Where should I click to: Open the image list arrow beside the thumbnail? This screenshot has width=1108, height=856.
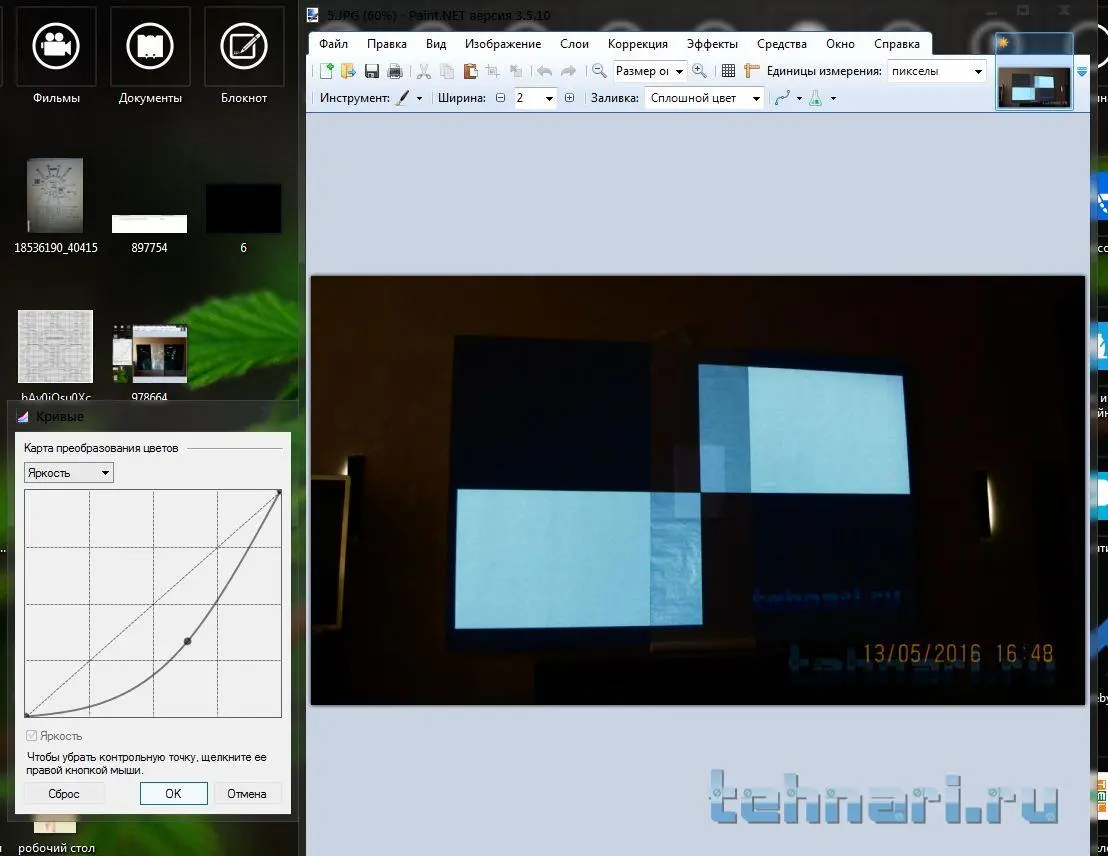coord(1081,71)
